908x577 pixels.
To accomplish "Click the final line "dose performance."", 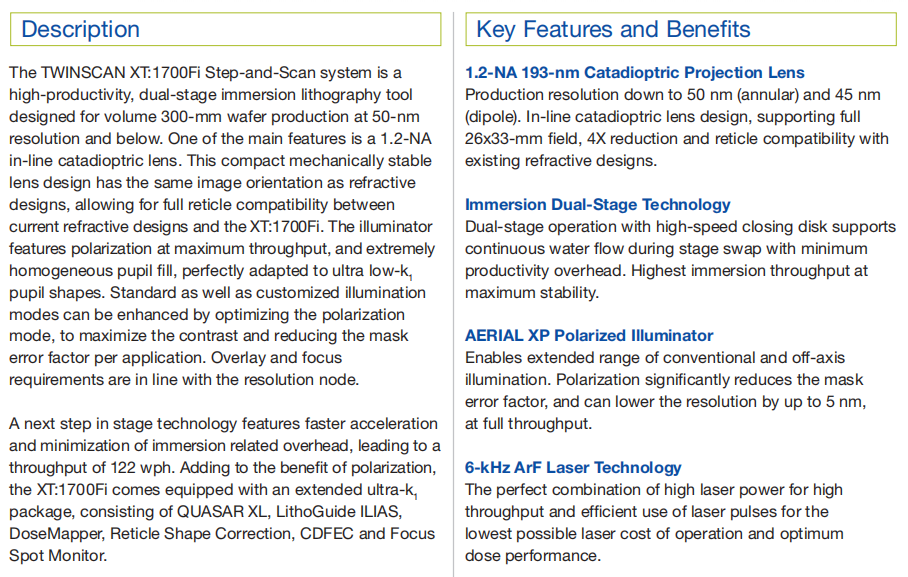I will point(532,556).
